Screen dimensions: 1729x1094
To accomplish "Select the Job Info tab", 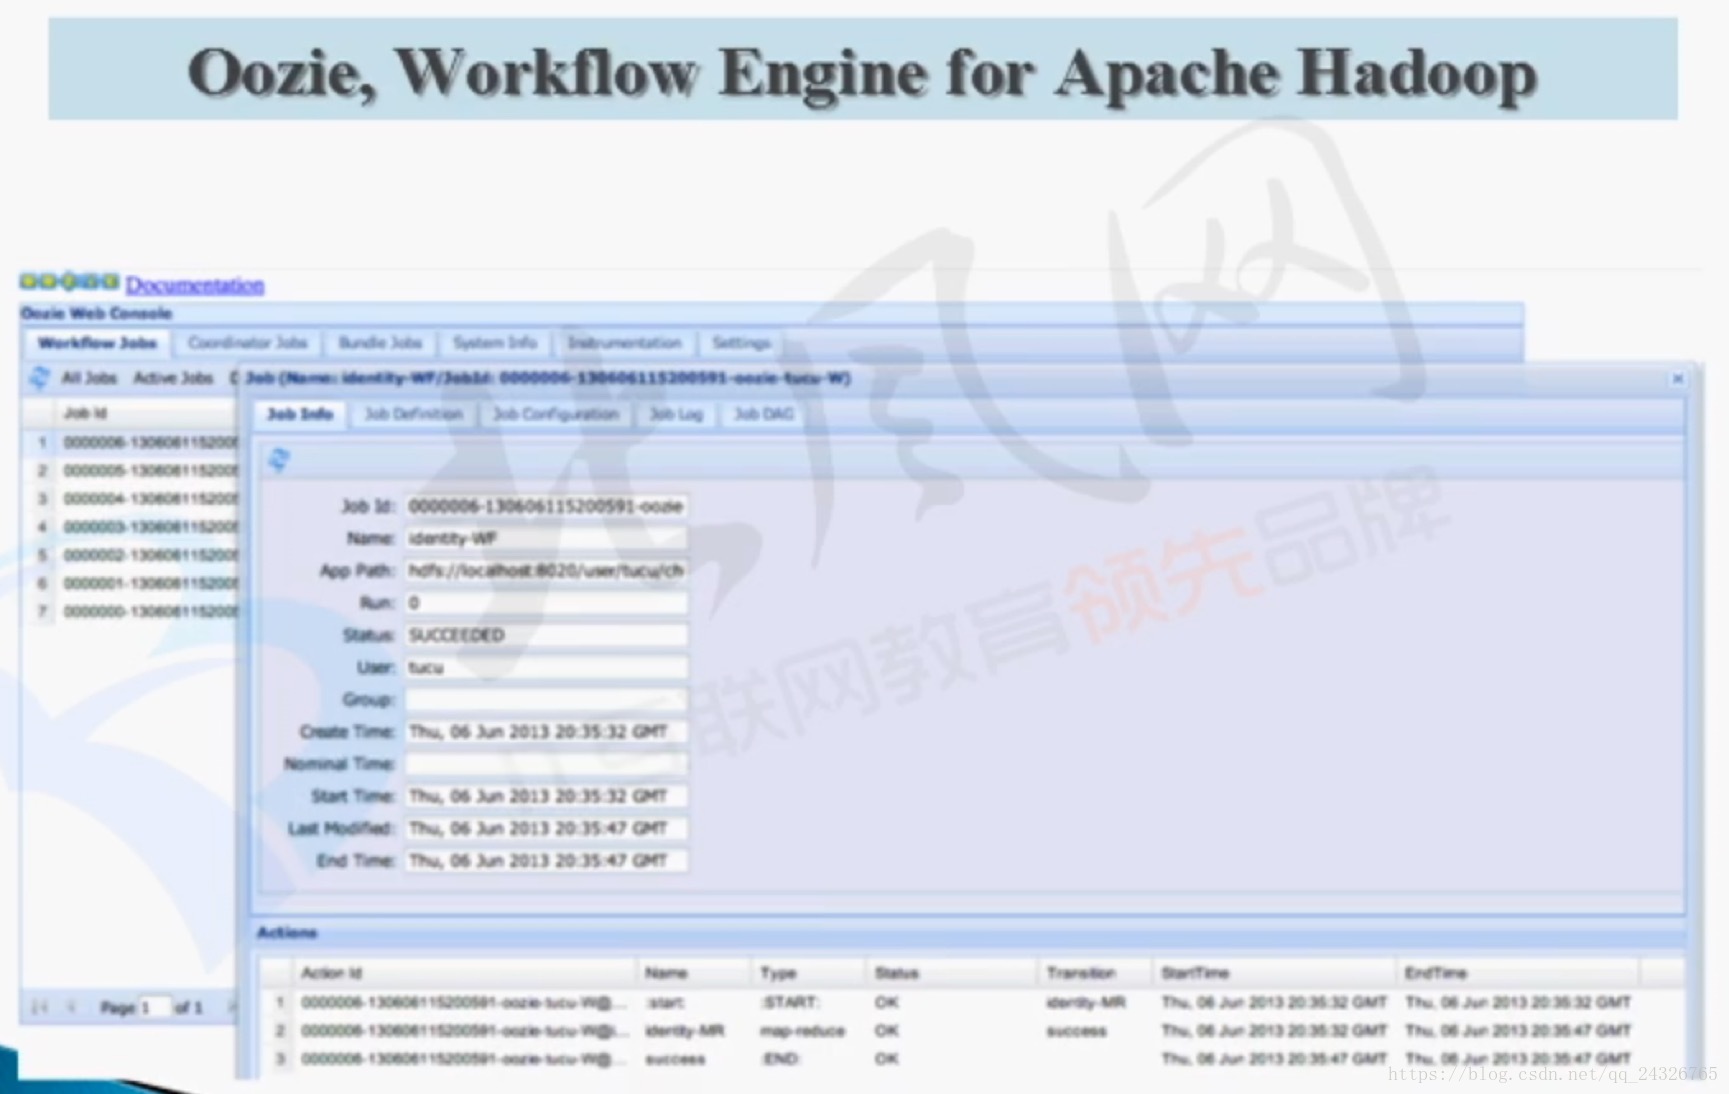I will coord(300,414).
